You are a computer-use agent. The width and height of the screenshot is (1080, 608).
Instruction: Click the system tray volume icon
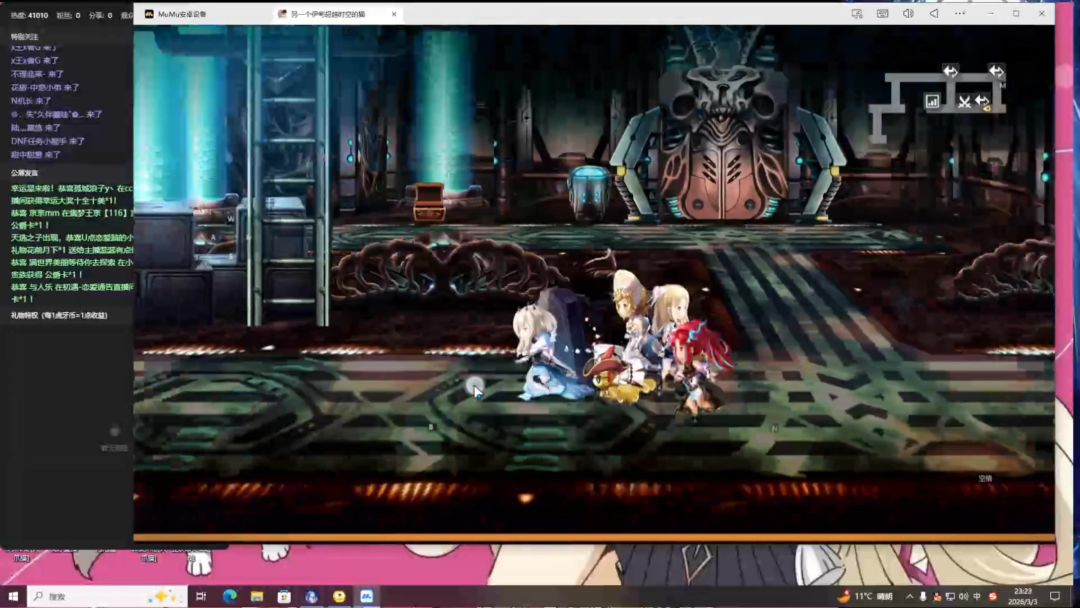click(x=964, y=596)
